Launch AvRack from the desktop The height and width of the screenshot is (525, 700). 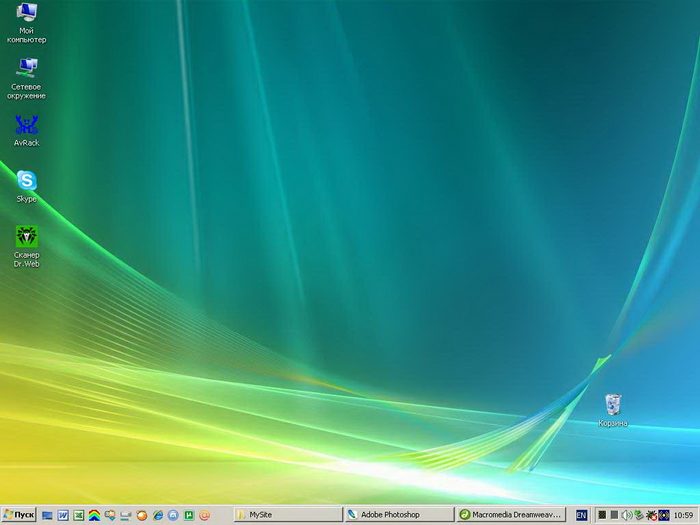pos(26,125)
